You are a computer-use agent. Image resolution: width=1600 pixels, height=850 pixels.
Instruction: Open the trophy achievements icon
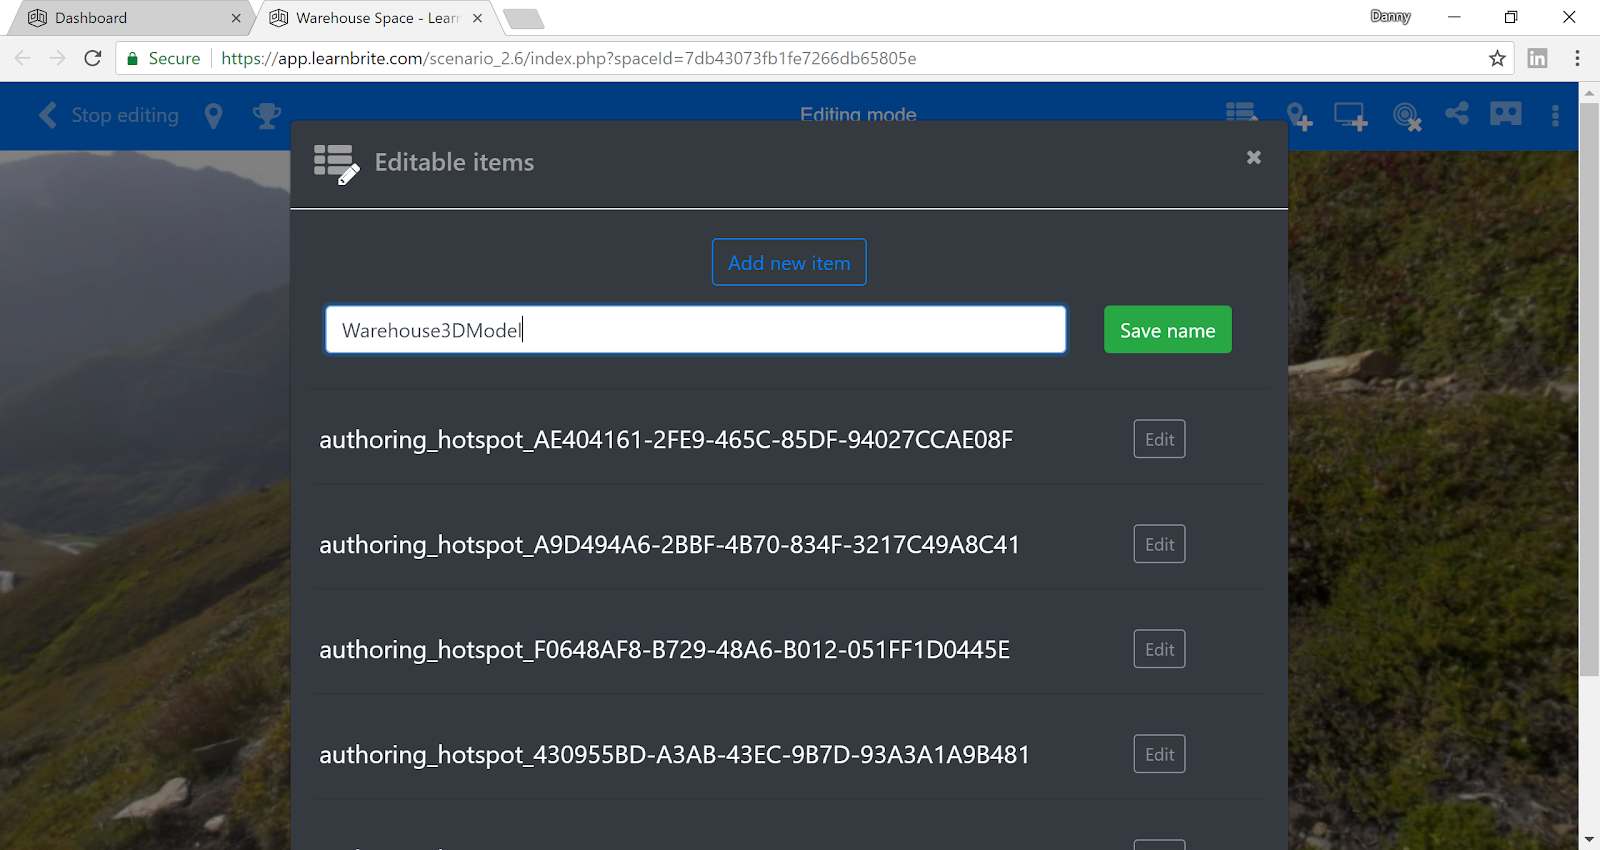coord(266,116)
